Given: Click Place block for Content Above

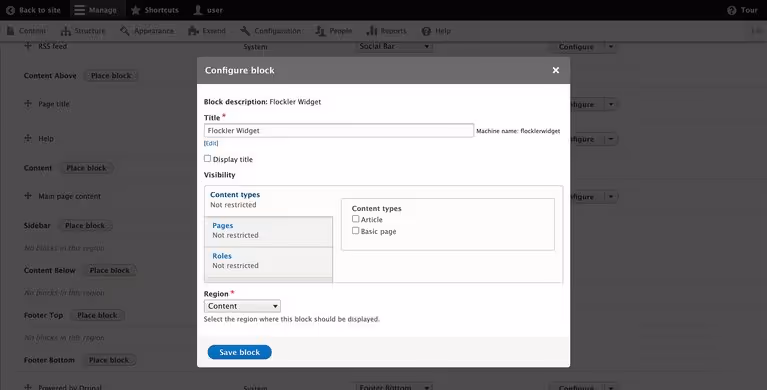Looking at the screenshot, I should 111,76.
